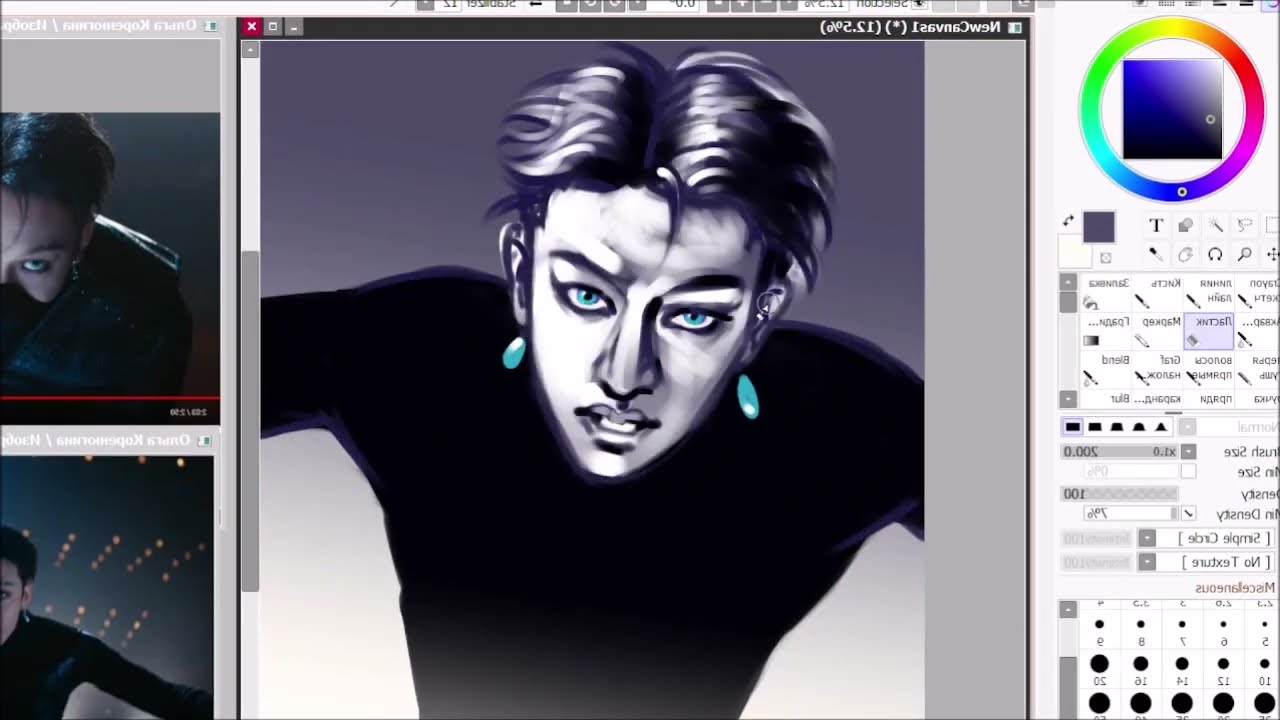Choose the прядь brush preset
The height and width of the screenshot is (720, 1280).
tap(1208, 399)
